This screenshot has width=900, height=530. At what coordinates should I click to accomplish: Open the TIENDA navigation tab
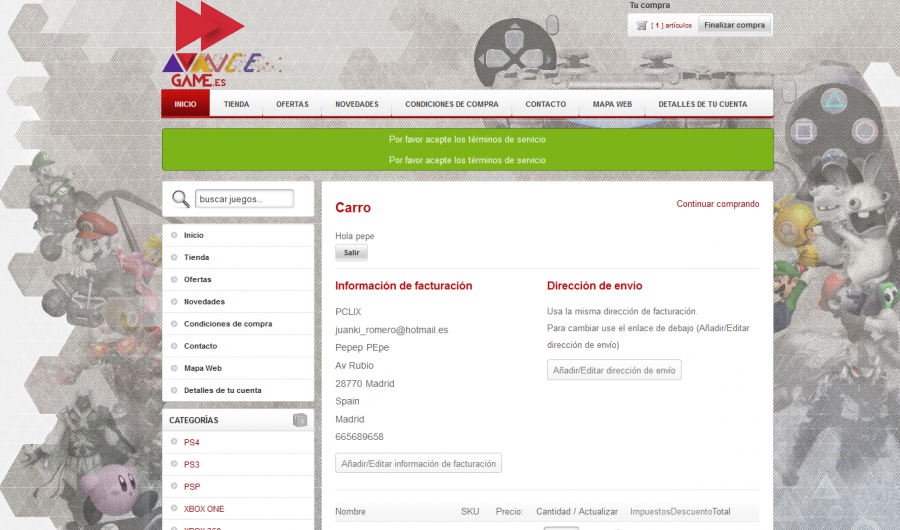pos(236,104)
